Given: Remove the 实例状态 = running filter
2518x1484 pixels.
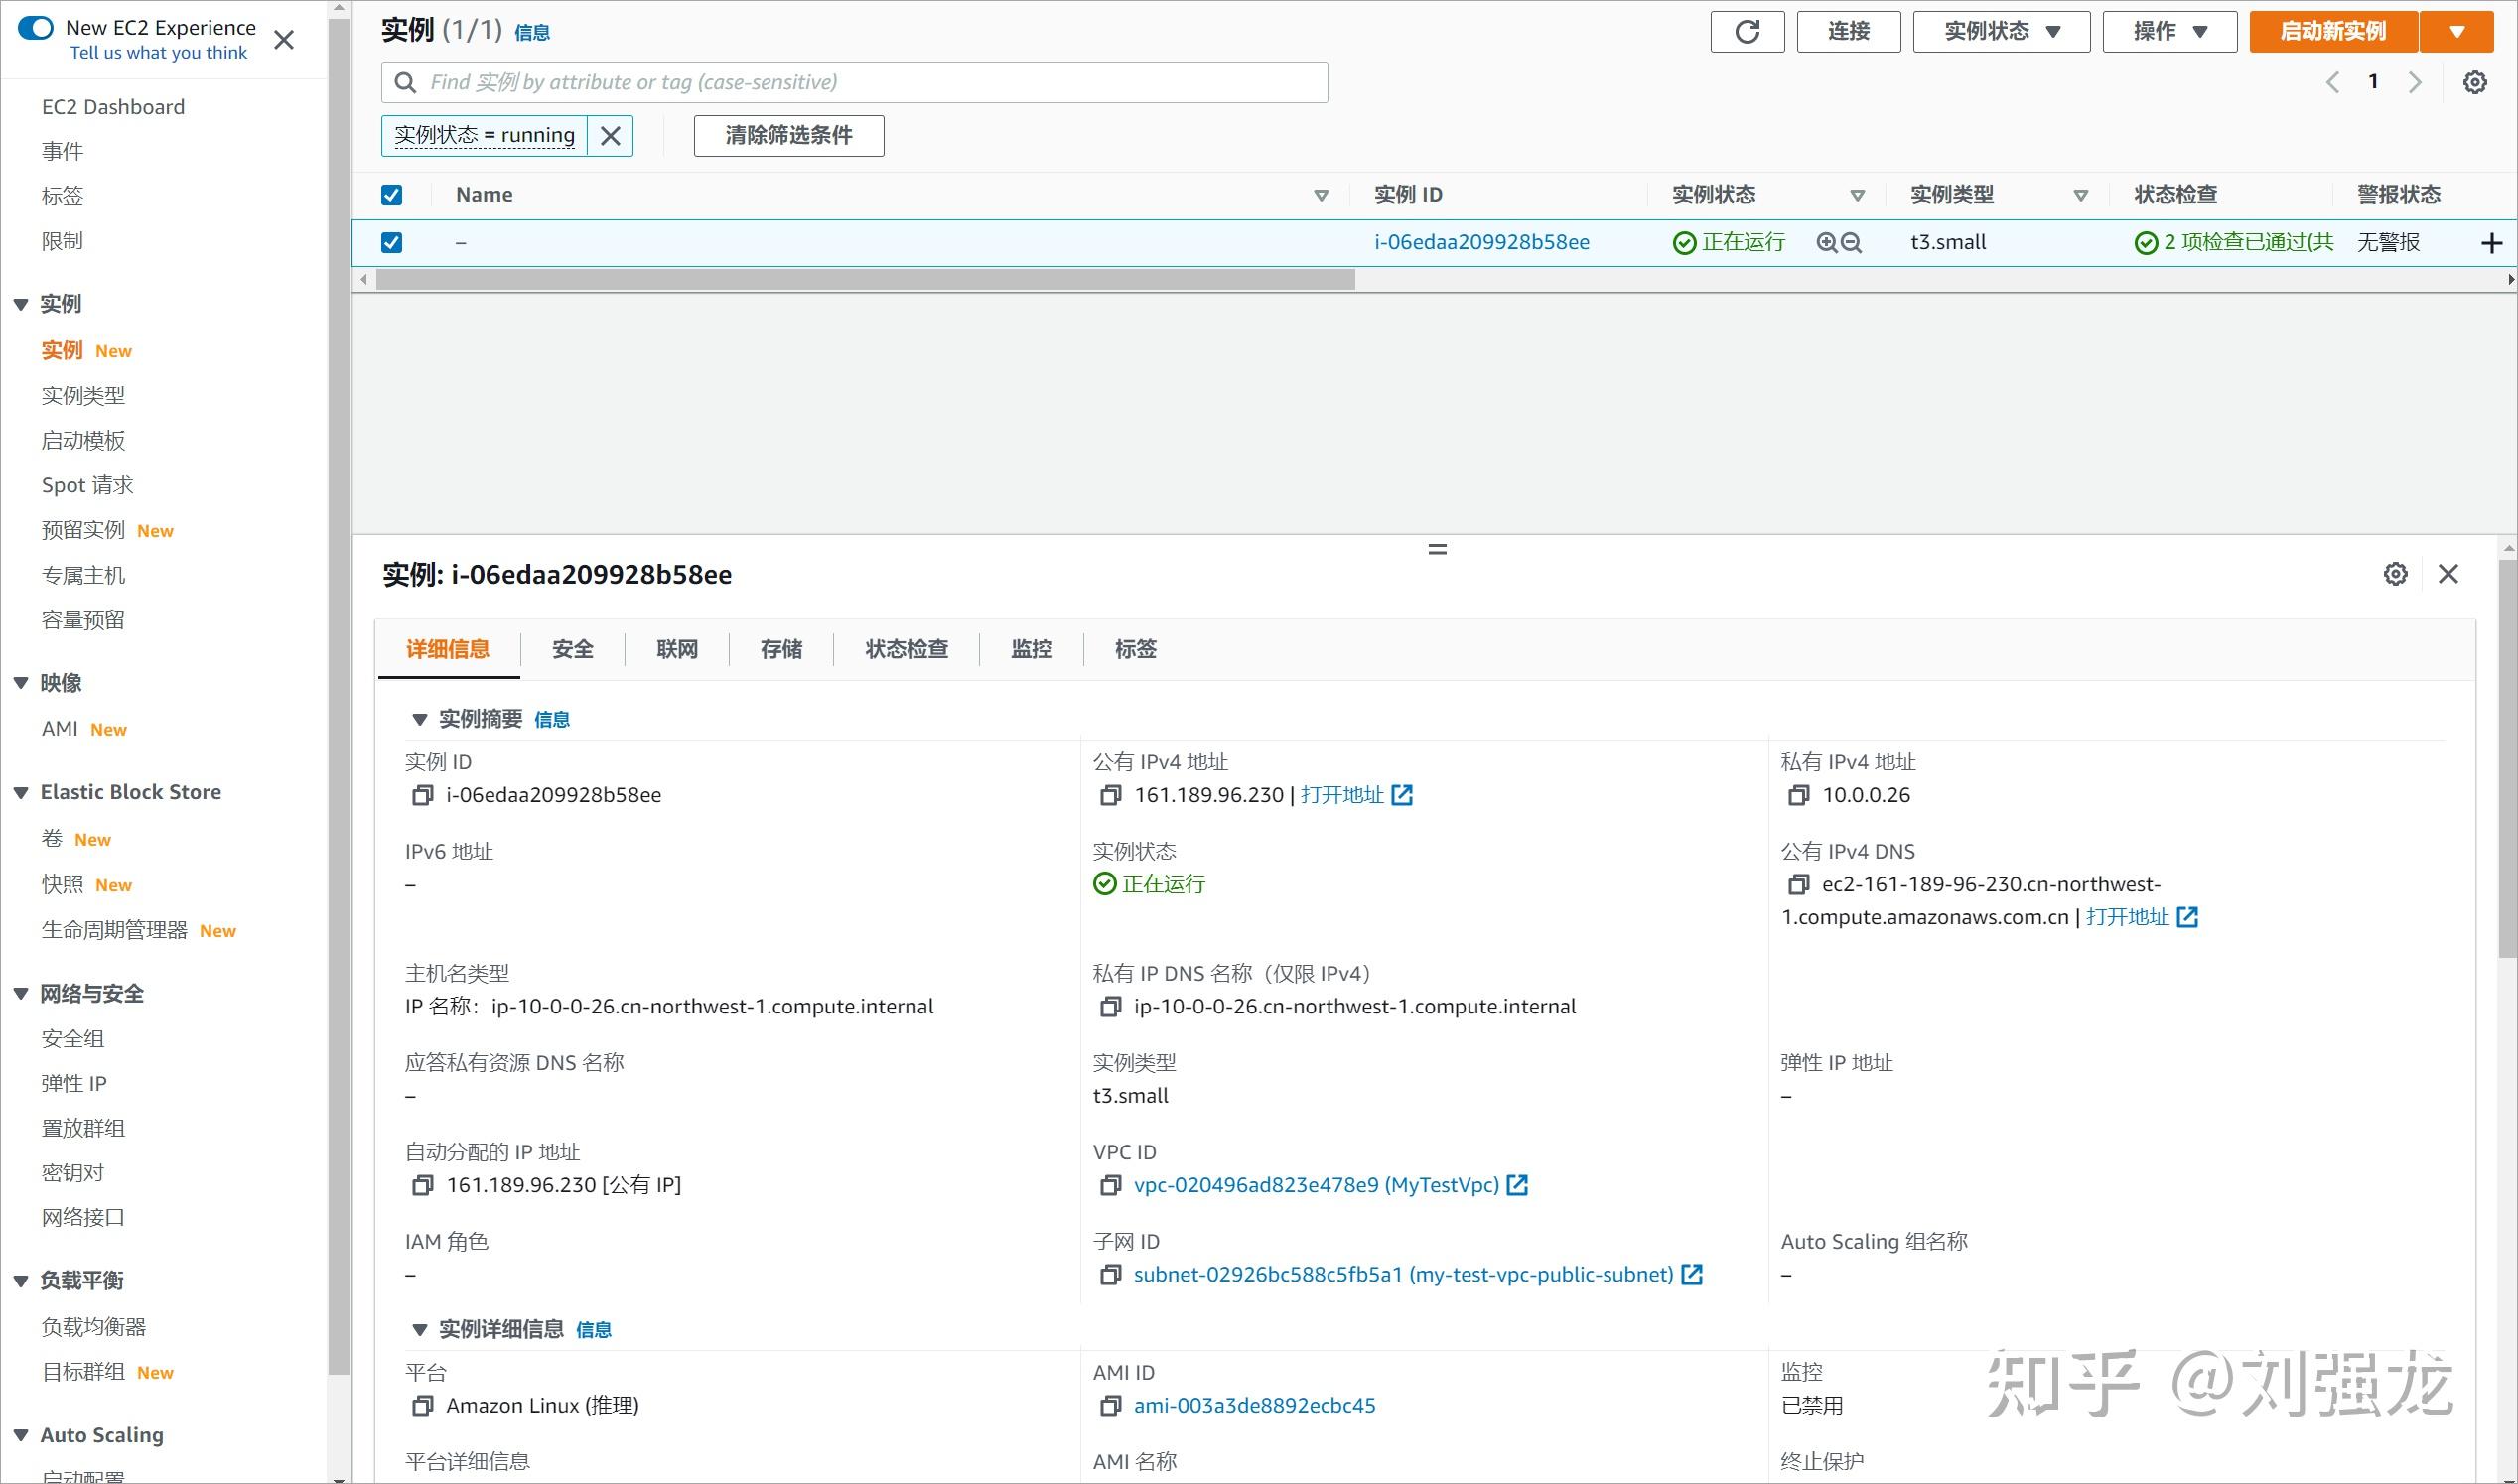Looking at the screenshot, I should 610,135.
